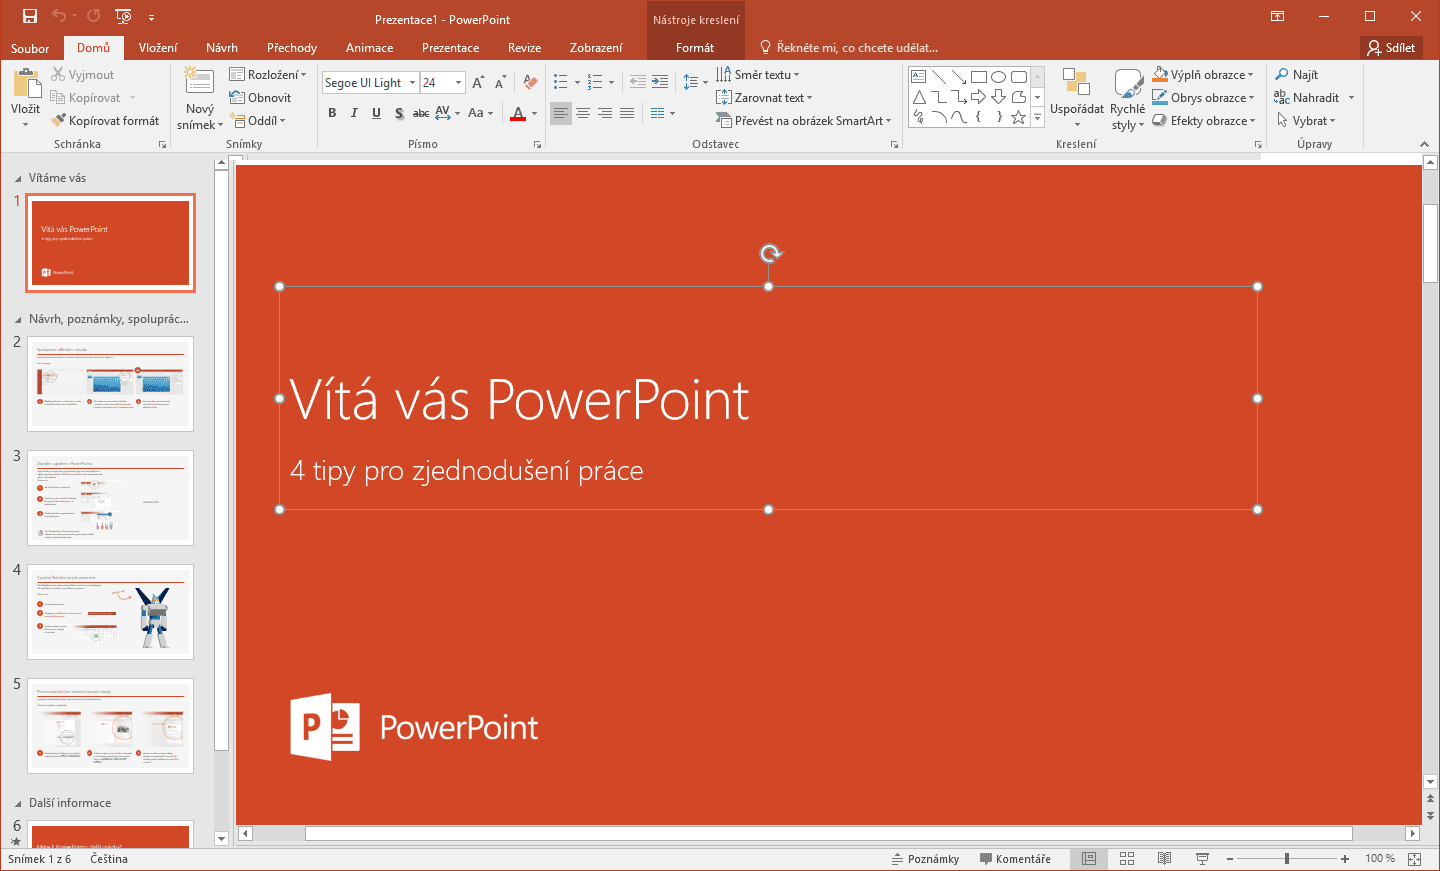The image size is (1440, 871).
Task: Collapse the Vítáme vás section
Action: pos(18,178)
